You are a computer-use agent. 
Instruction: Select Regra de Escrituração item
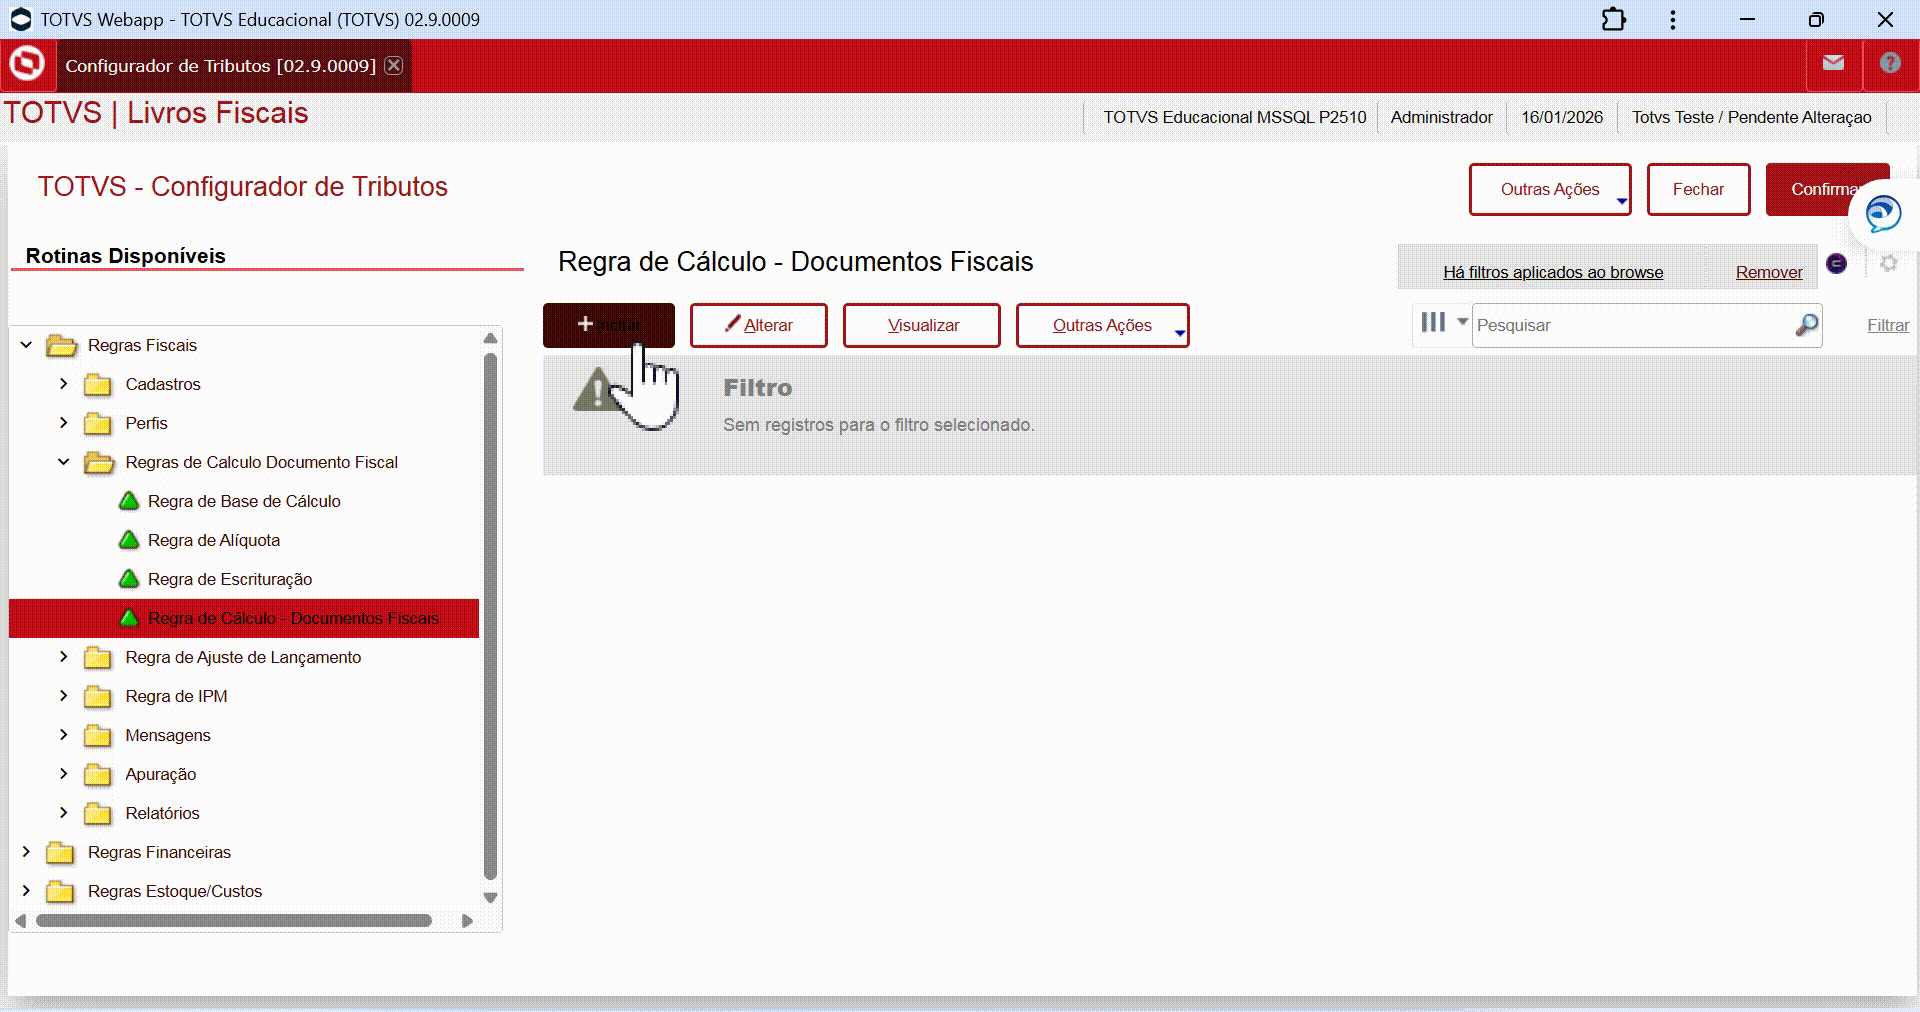(x=230, y=579)
